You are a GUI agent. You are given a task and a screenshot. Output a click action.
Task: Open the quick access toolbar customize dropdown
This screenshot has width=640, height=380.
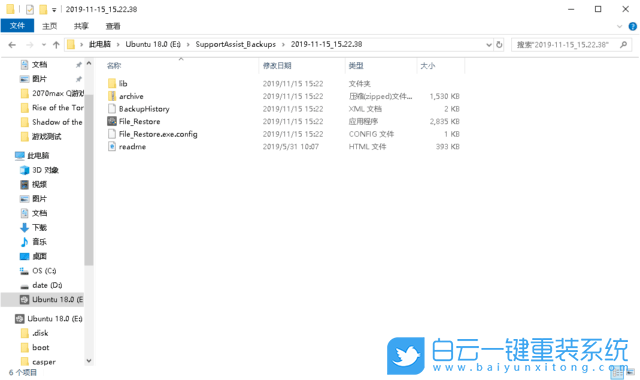[x=54, y=9]
